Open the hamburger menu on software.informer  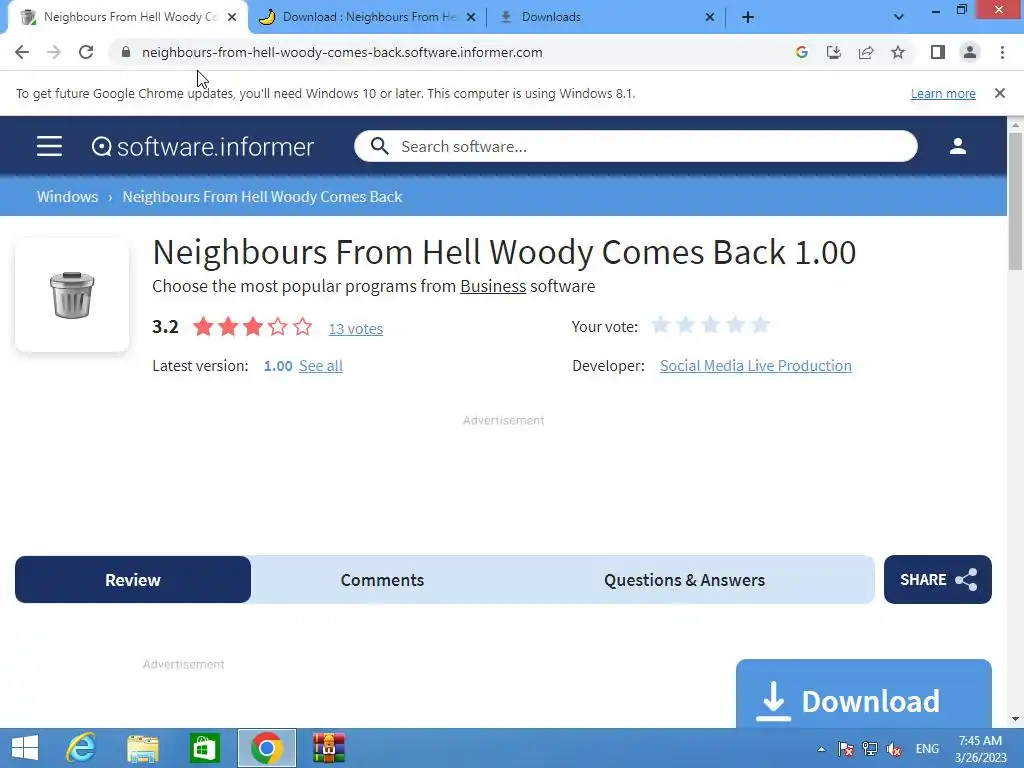point(50,146)
